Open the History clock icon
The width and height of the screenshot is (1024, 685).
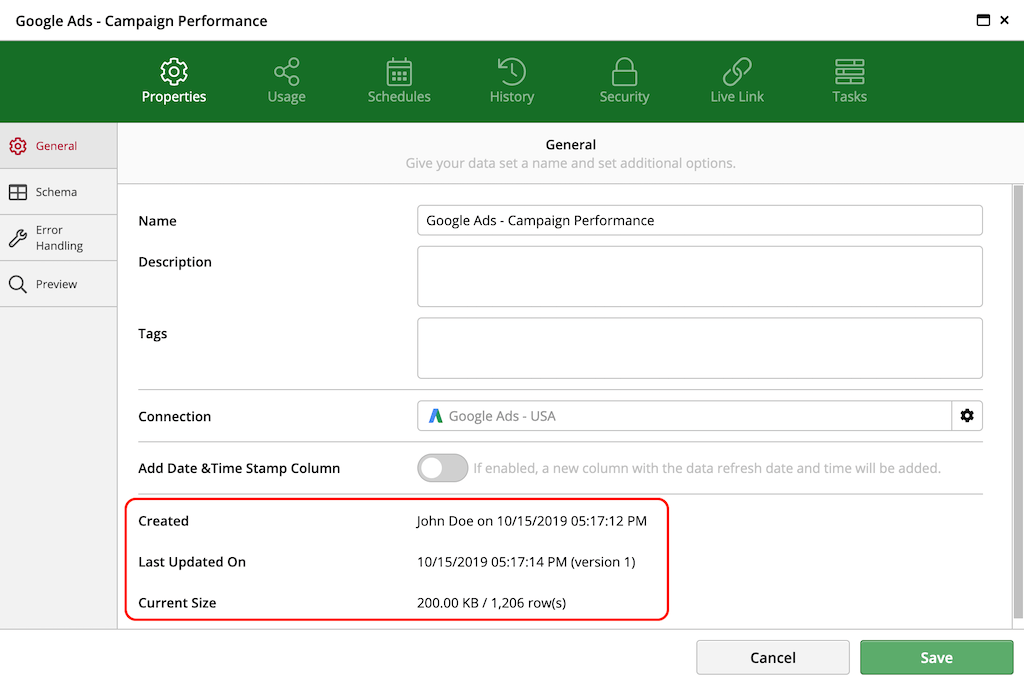coord(512,72)
